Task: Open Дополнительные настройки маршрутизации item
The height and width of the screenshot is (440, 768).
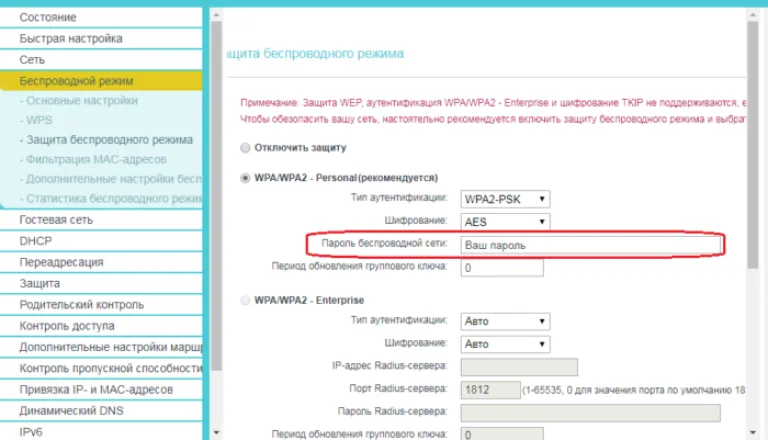Action: coord(101,347)
